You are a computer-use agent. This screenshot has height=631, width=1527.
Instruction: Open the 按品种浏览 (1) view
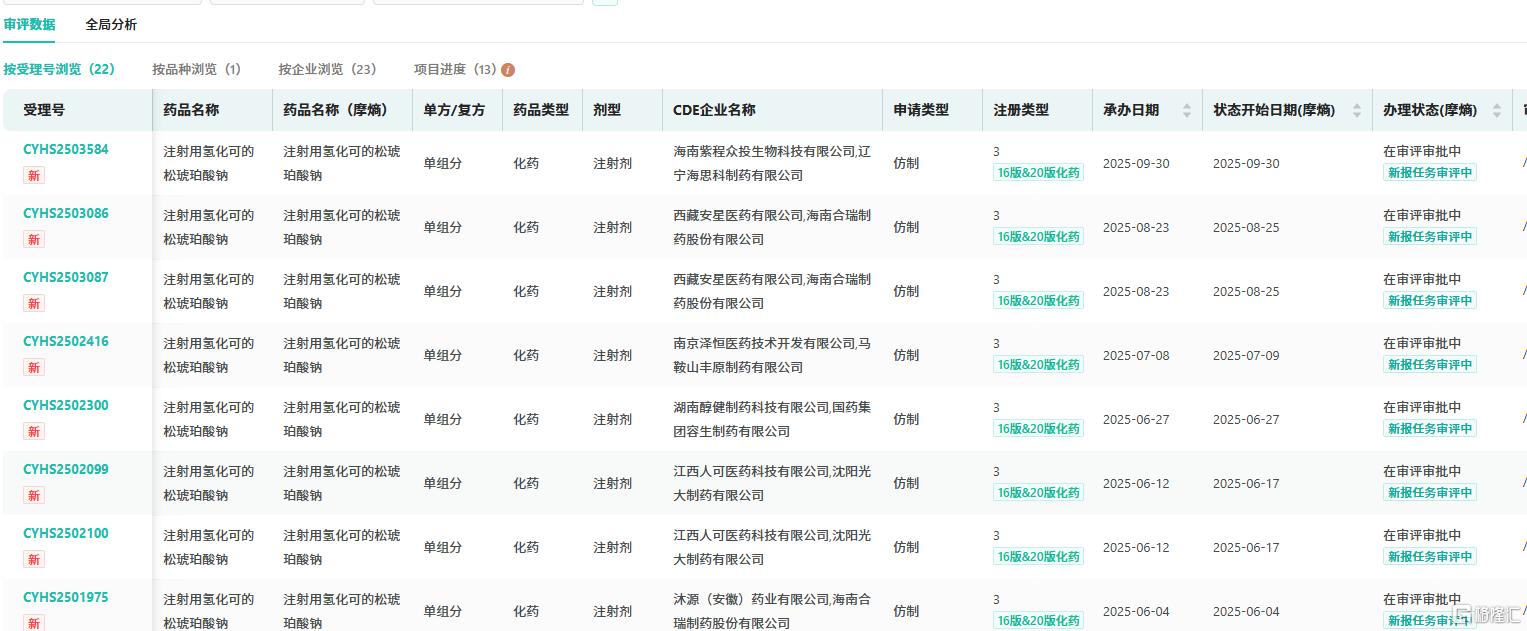tap(196, 70)
